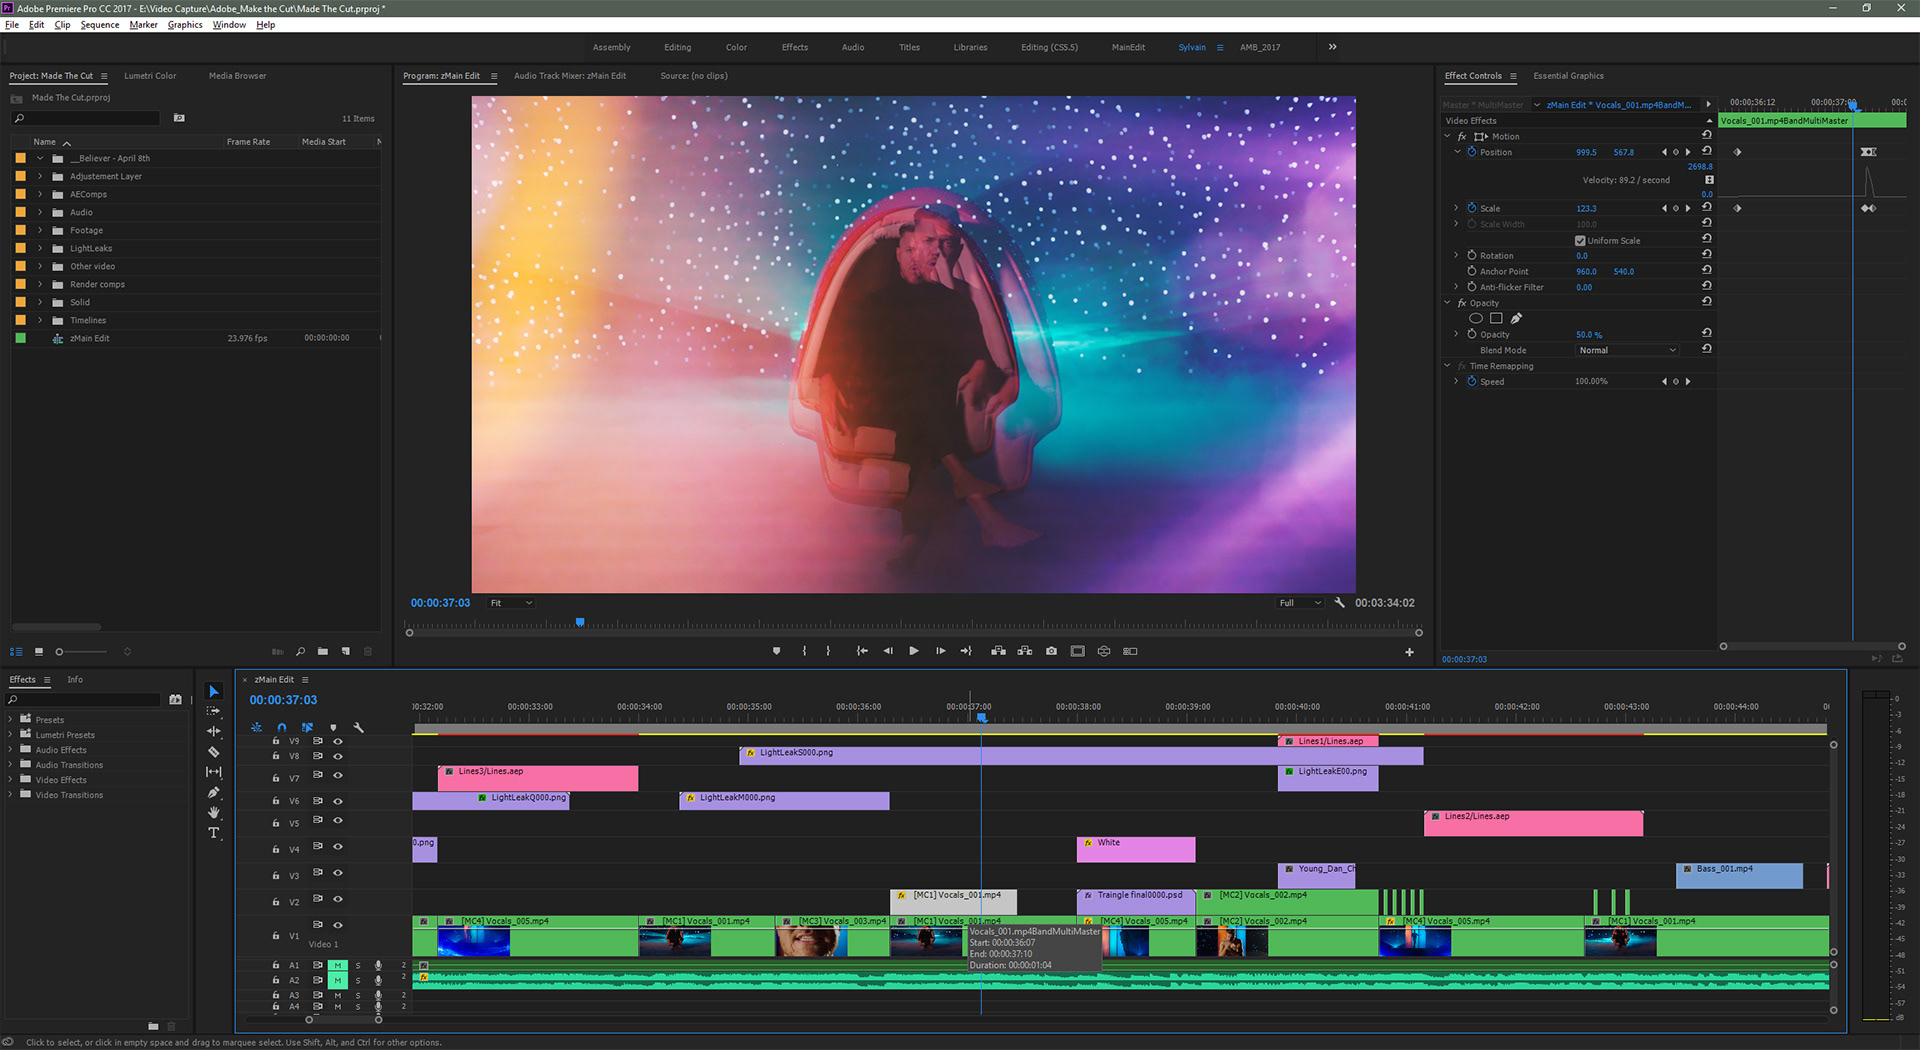
Task: Select the Type tool
Action: pyautogui.click(x=213, y=832)
